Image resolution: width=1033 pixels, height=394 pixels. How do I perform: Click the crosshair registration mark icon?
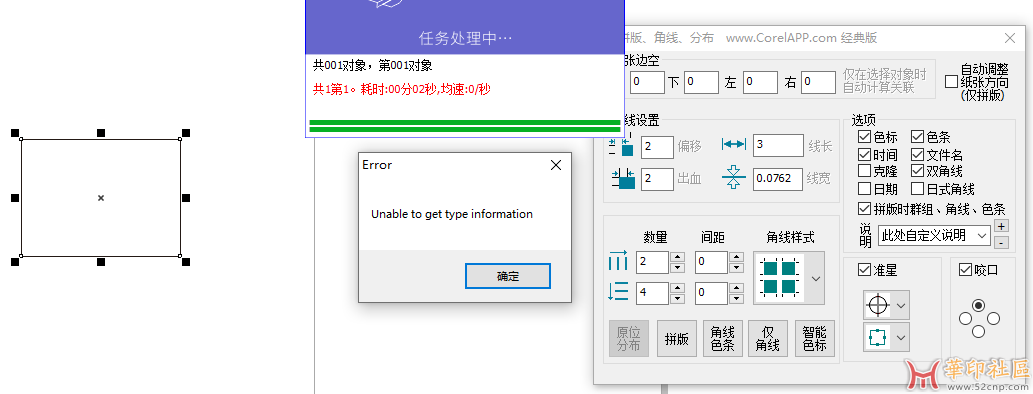point(879,305)
